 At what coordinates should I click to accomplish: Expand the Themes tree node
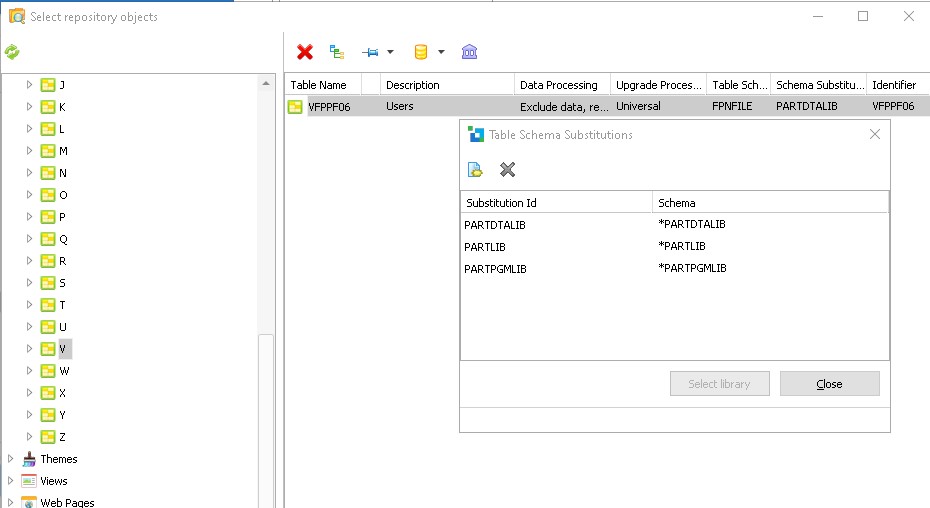[11, 459]
